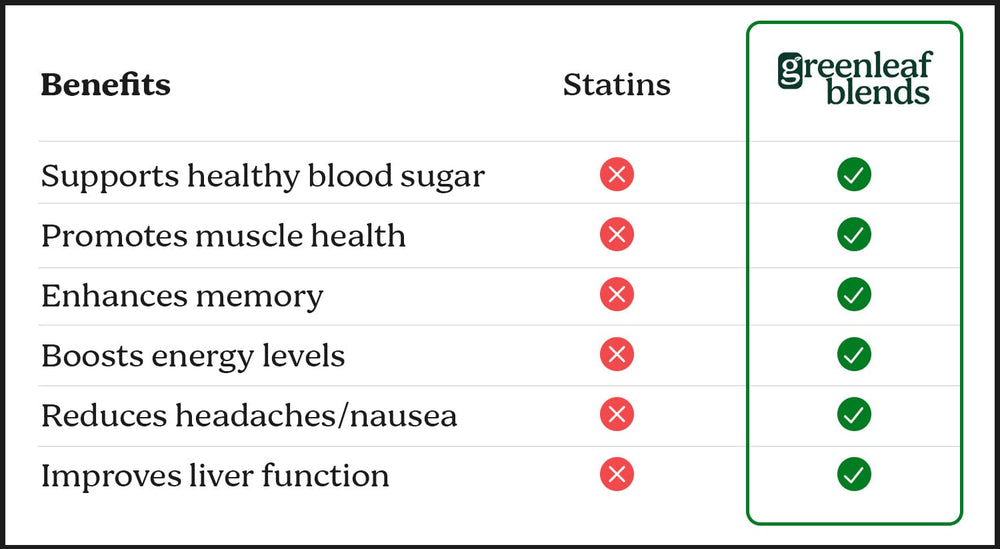1000x549 pixels.
Task: Click the red X for Enhances memory
Action: click(617, 295)
